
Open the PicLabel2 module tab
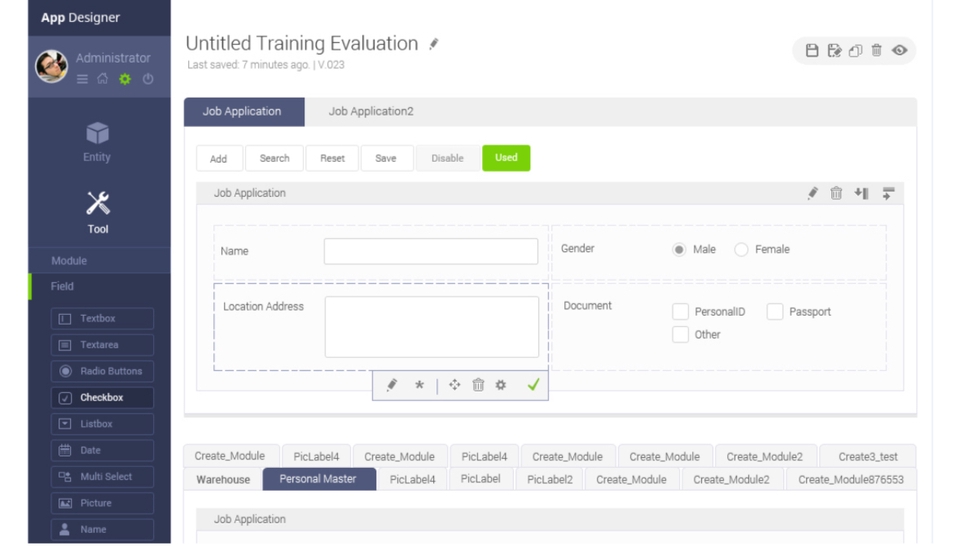550,479
